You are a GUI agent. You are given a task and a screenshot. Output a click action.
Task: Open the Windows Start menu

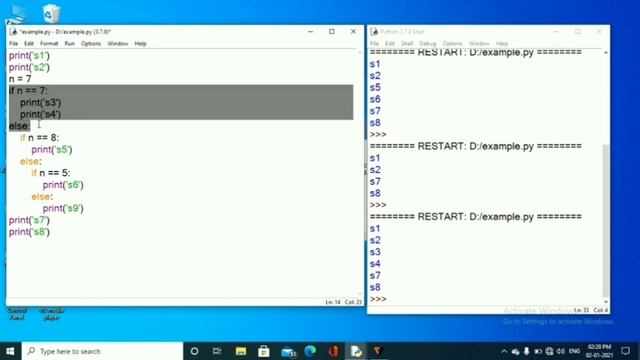point(10,351)
